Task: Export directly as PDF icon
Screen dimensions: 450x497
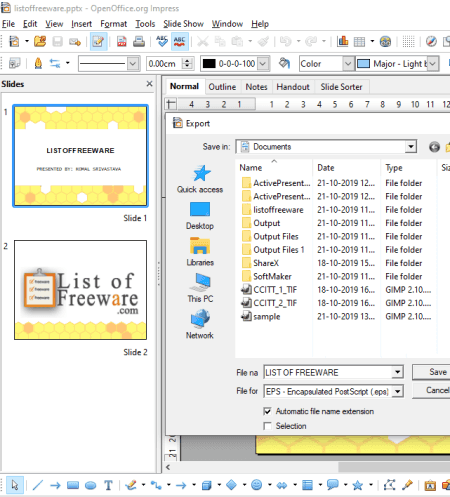Action: coord(122,42)
